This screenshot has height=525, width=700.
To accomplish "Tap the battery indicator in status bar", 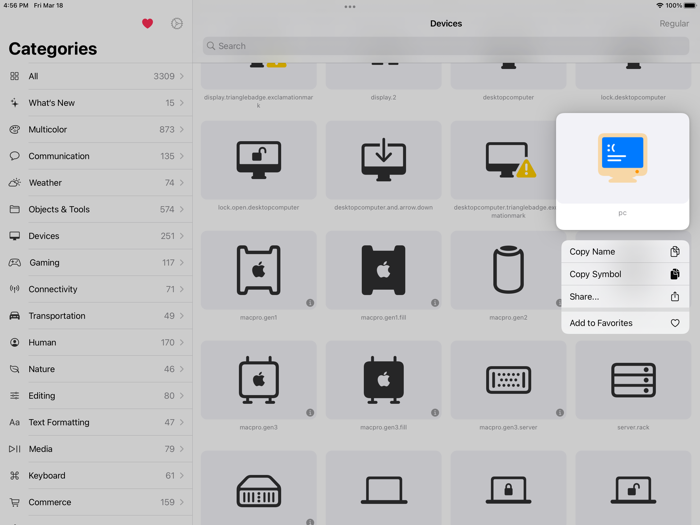I will click(690, 5).
